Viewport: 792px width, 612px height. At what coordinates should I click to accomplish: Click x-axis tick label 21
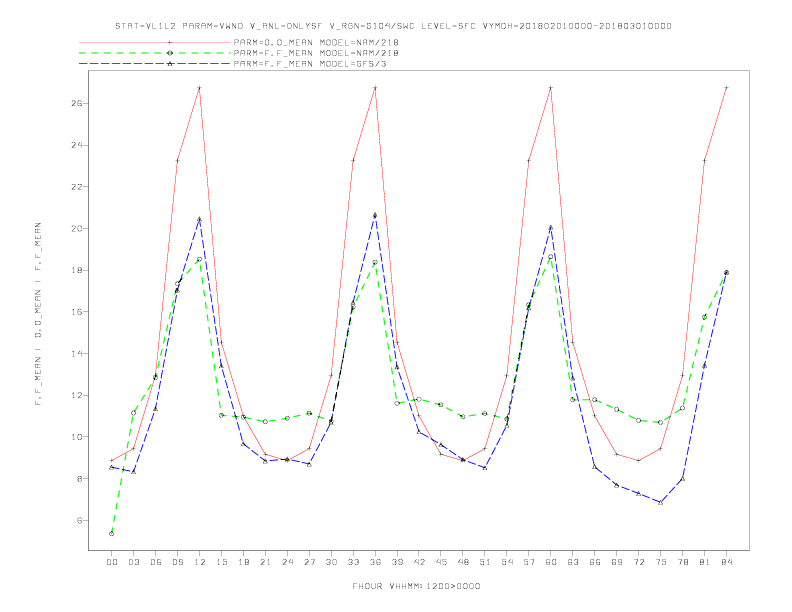point(265,562)
